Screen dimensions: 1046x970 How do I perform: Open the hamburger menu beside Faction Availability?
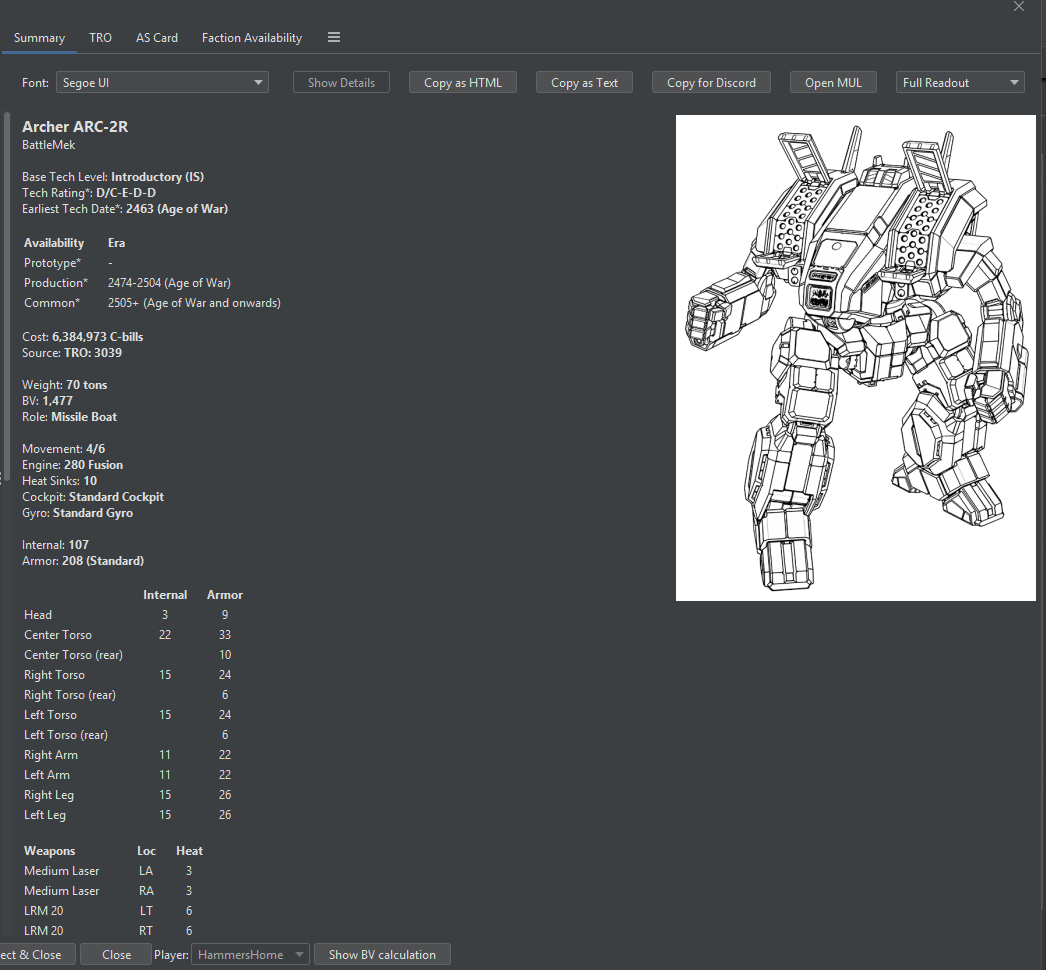[x=334, y=37]
